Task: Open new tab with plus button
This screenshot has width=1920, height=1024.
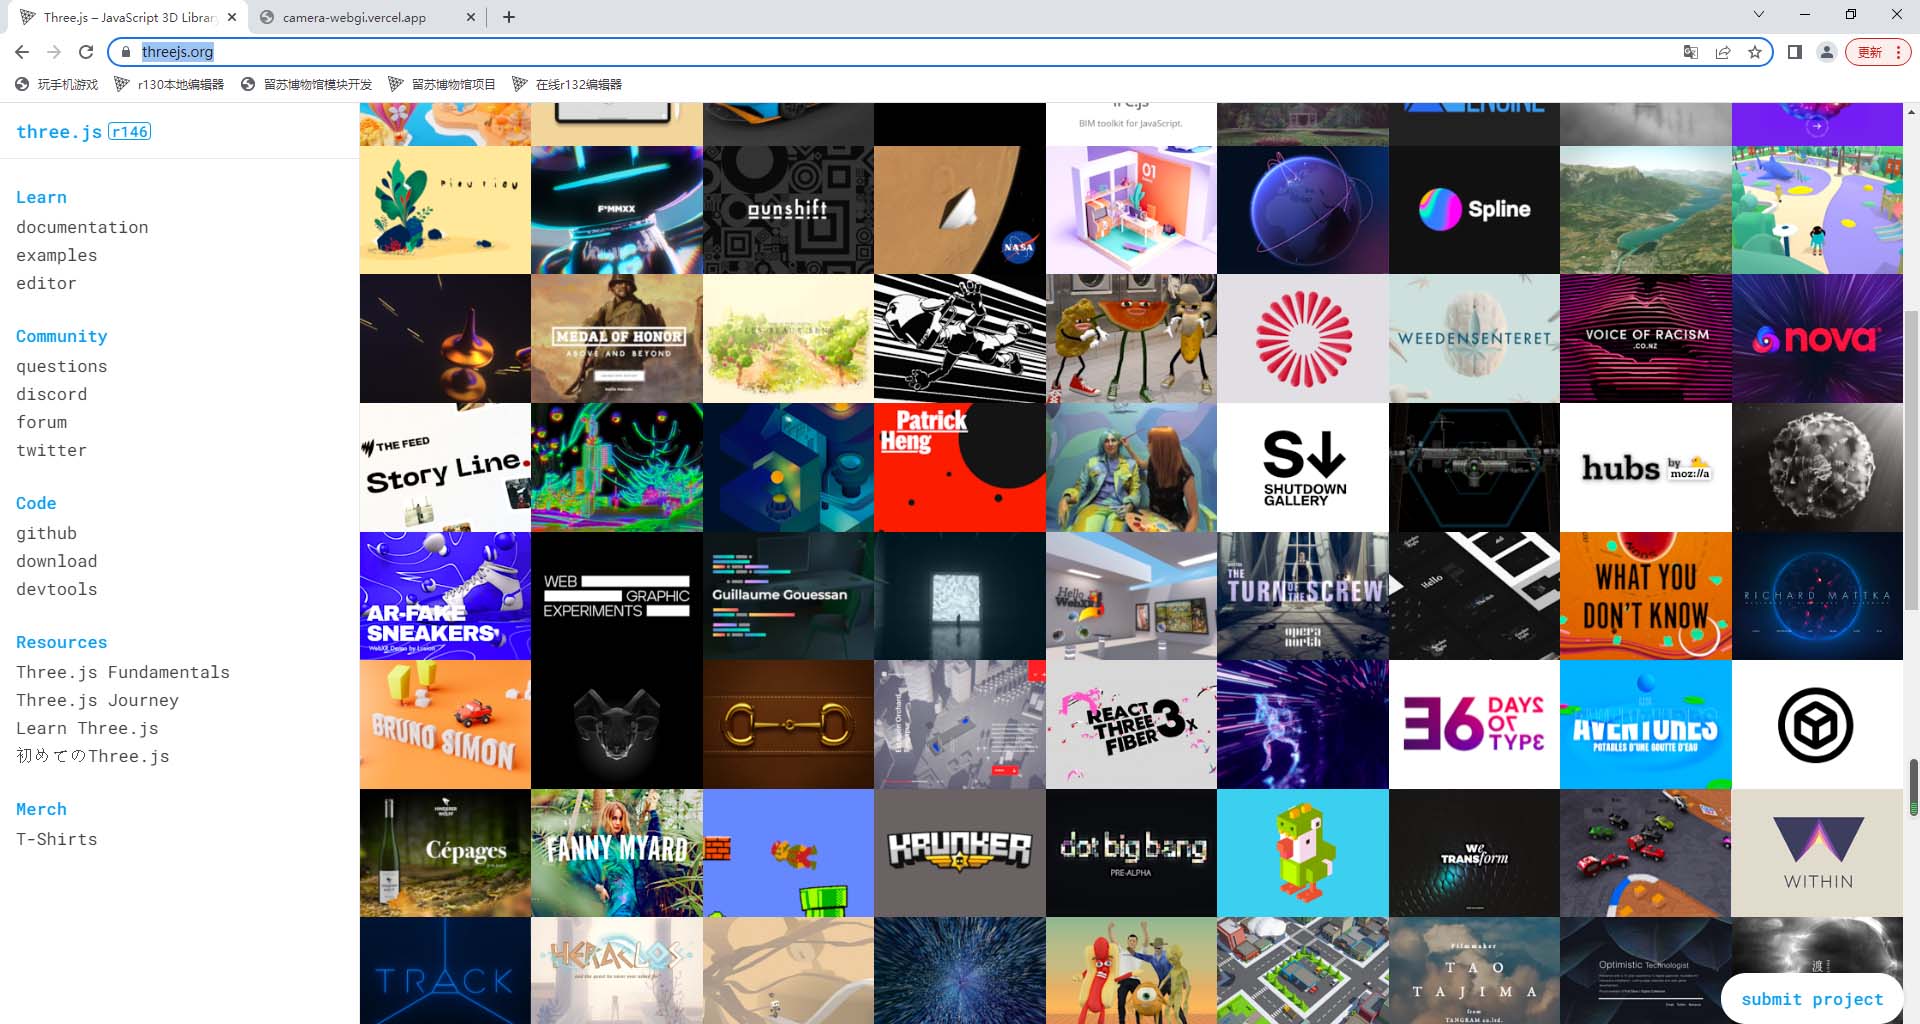Action: pos(508,17)
